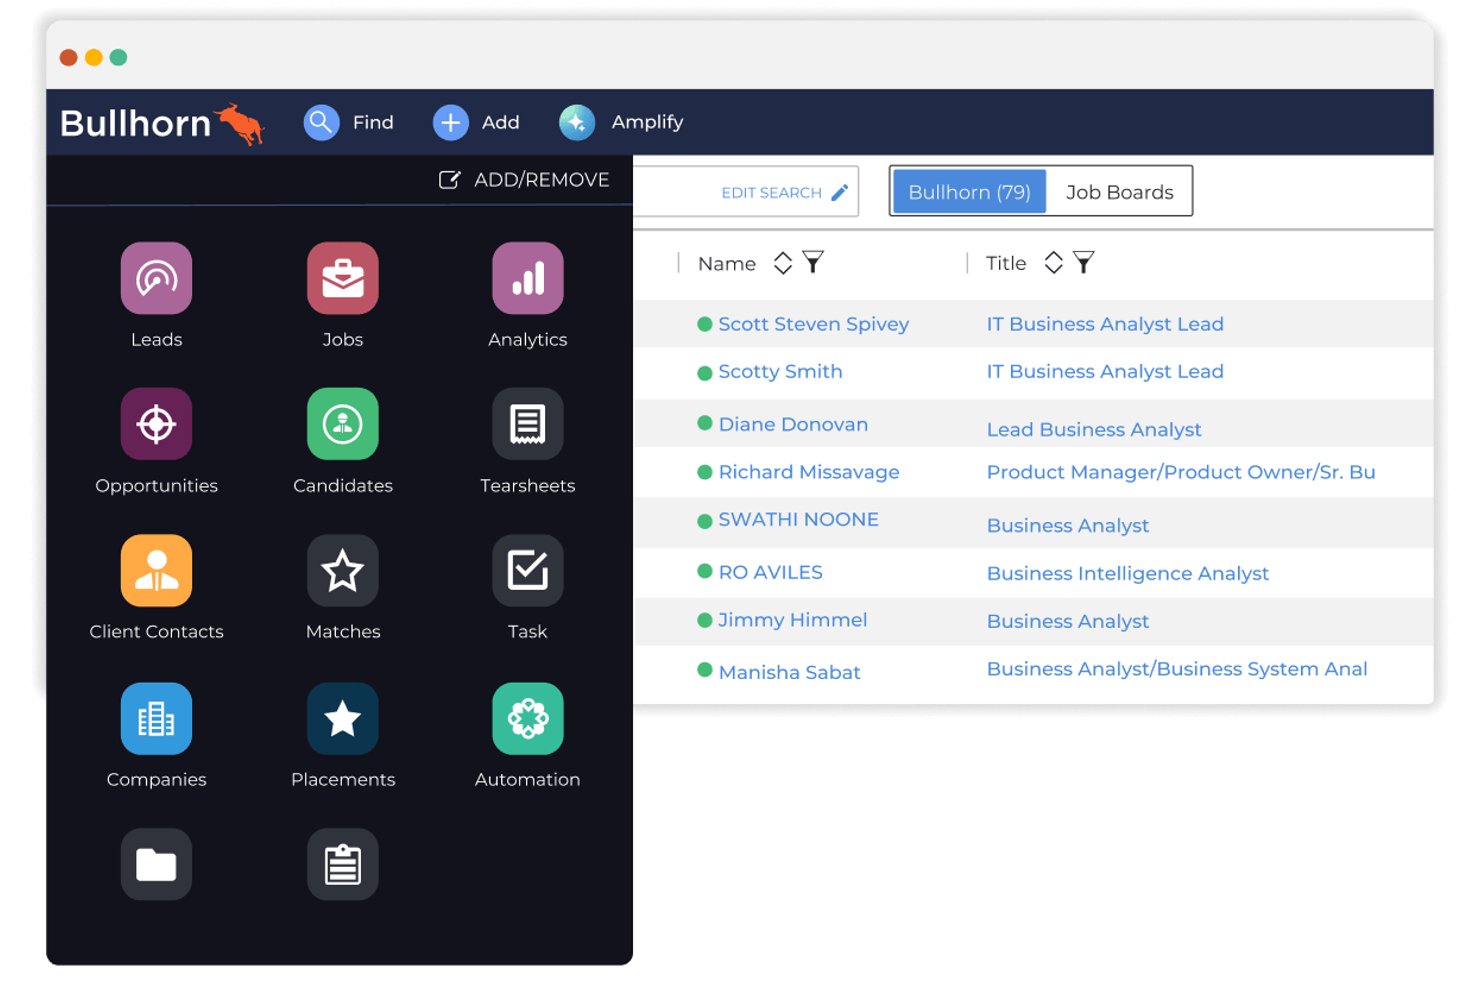Open the Opportunities target icon

156,424
